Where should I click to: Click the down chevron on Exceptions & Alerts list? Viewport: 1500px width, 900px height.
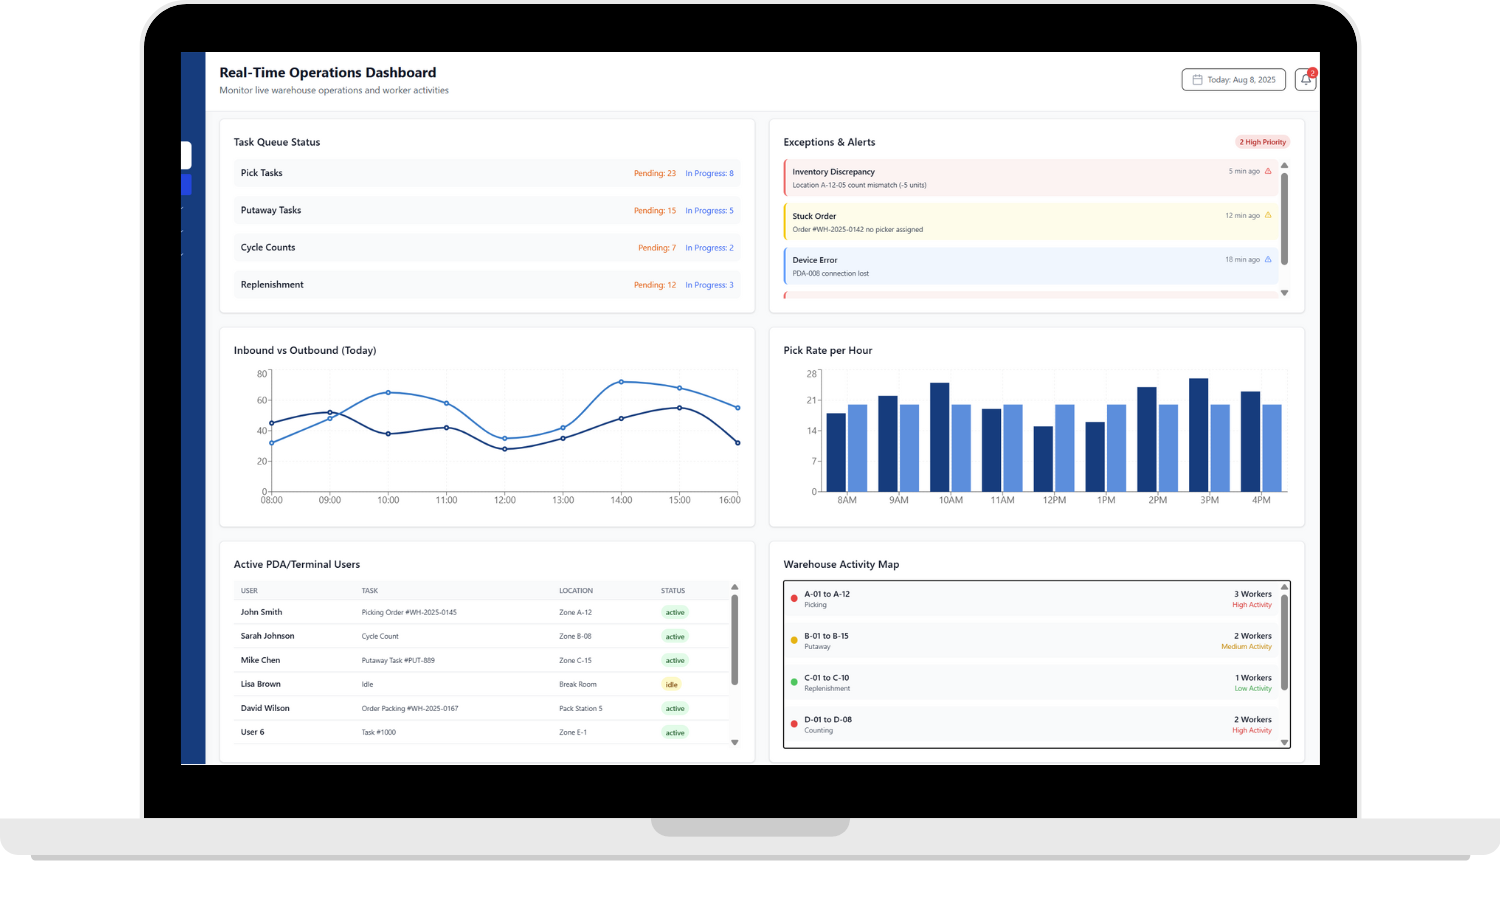pos(1285,292)
